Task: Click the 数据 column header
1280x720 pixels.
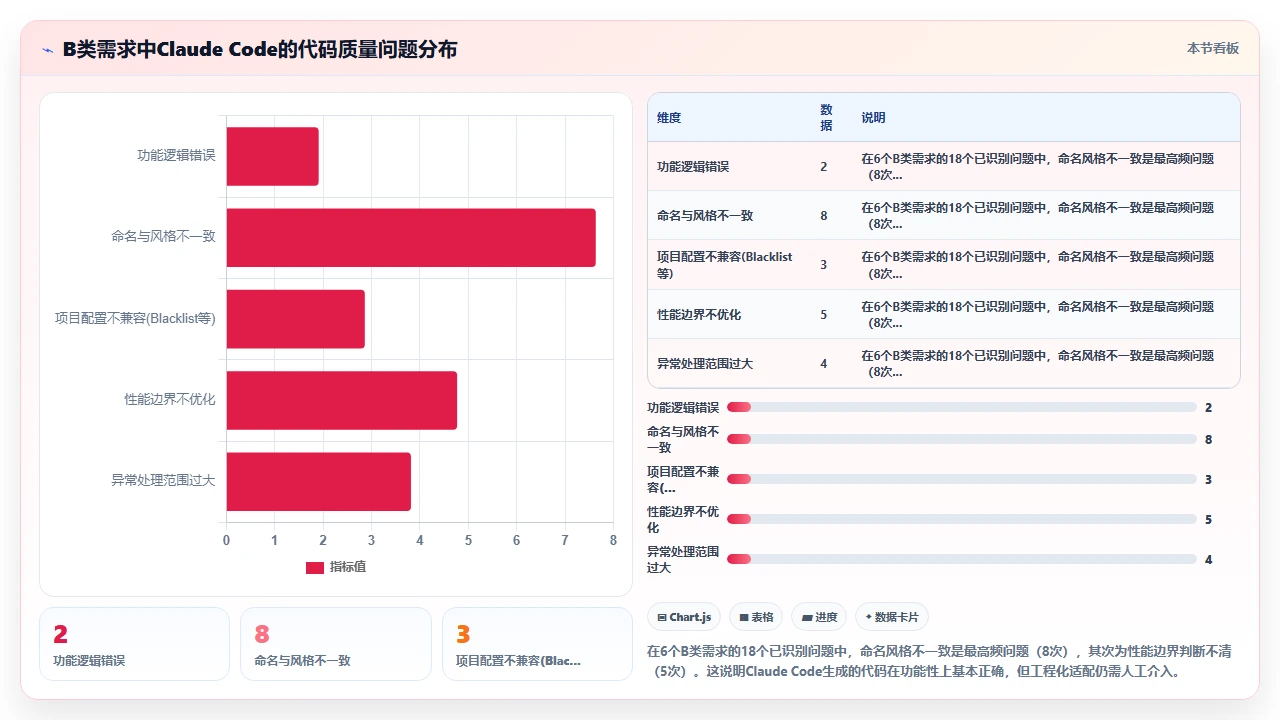Action: (x=826, y=118)
